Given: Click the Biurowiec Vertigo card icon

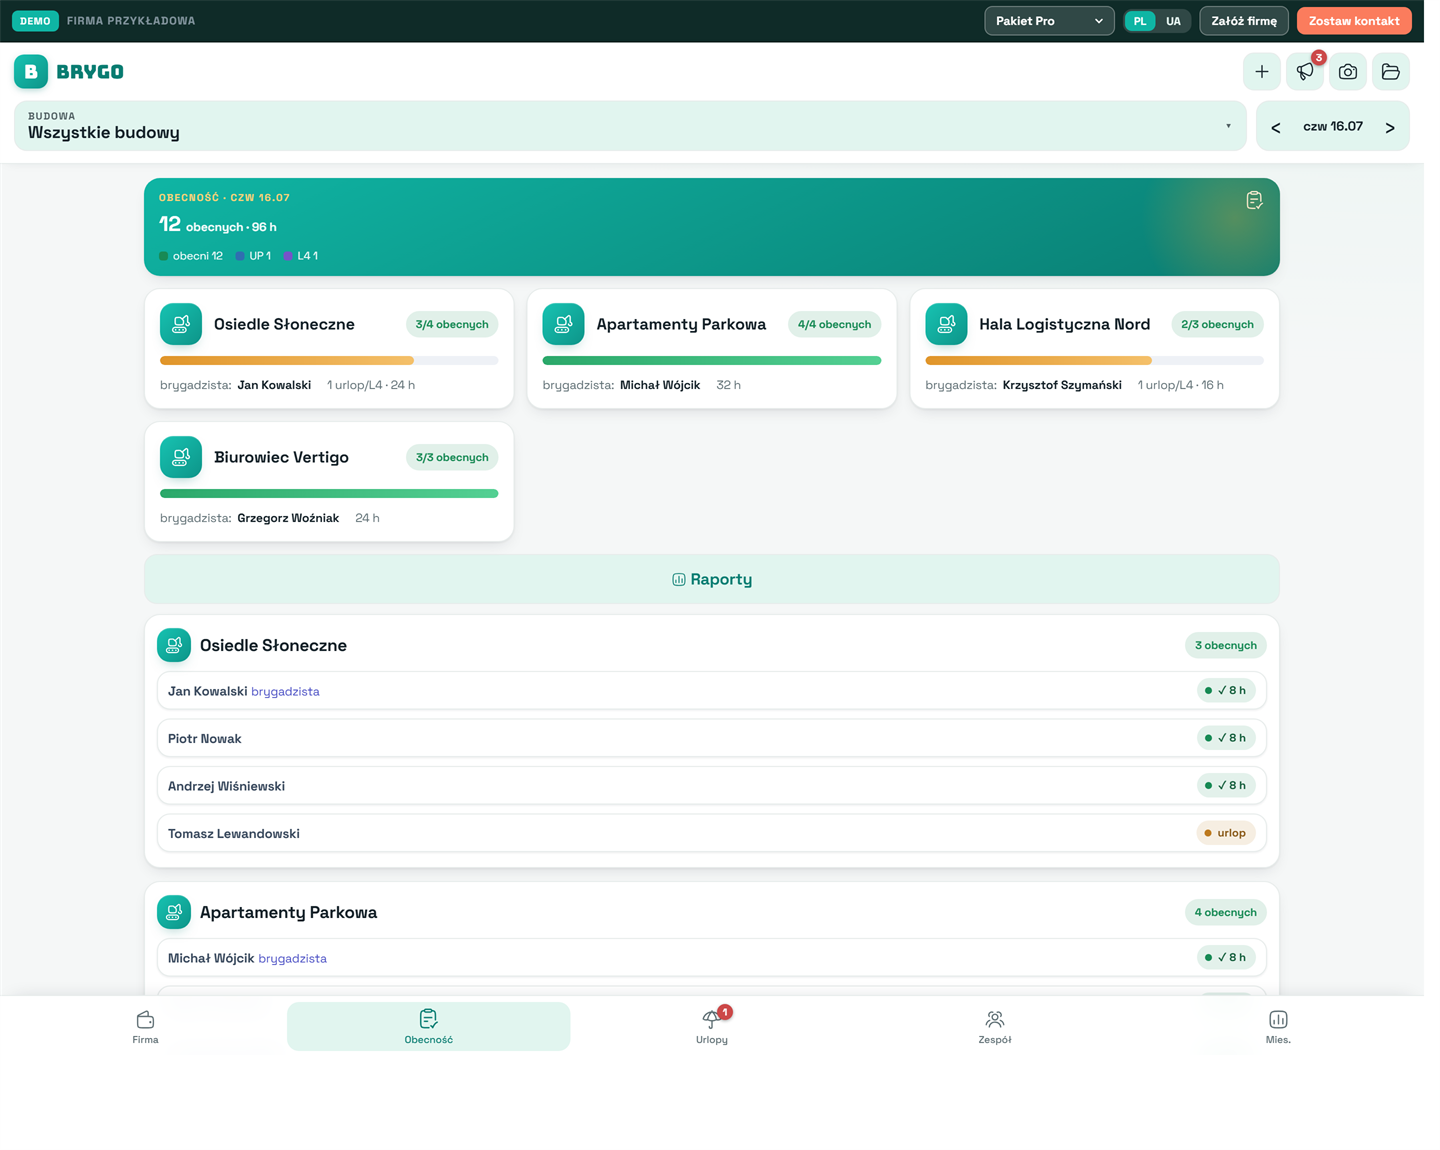Looking at the screenshot, I should coord(181,457).
